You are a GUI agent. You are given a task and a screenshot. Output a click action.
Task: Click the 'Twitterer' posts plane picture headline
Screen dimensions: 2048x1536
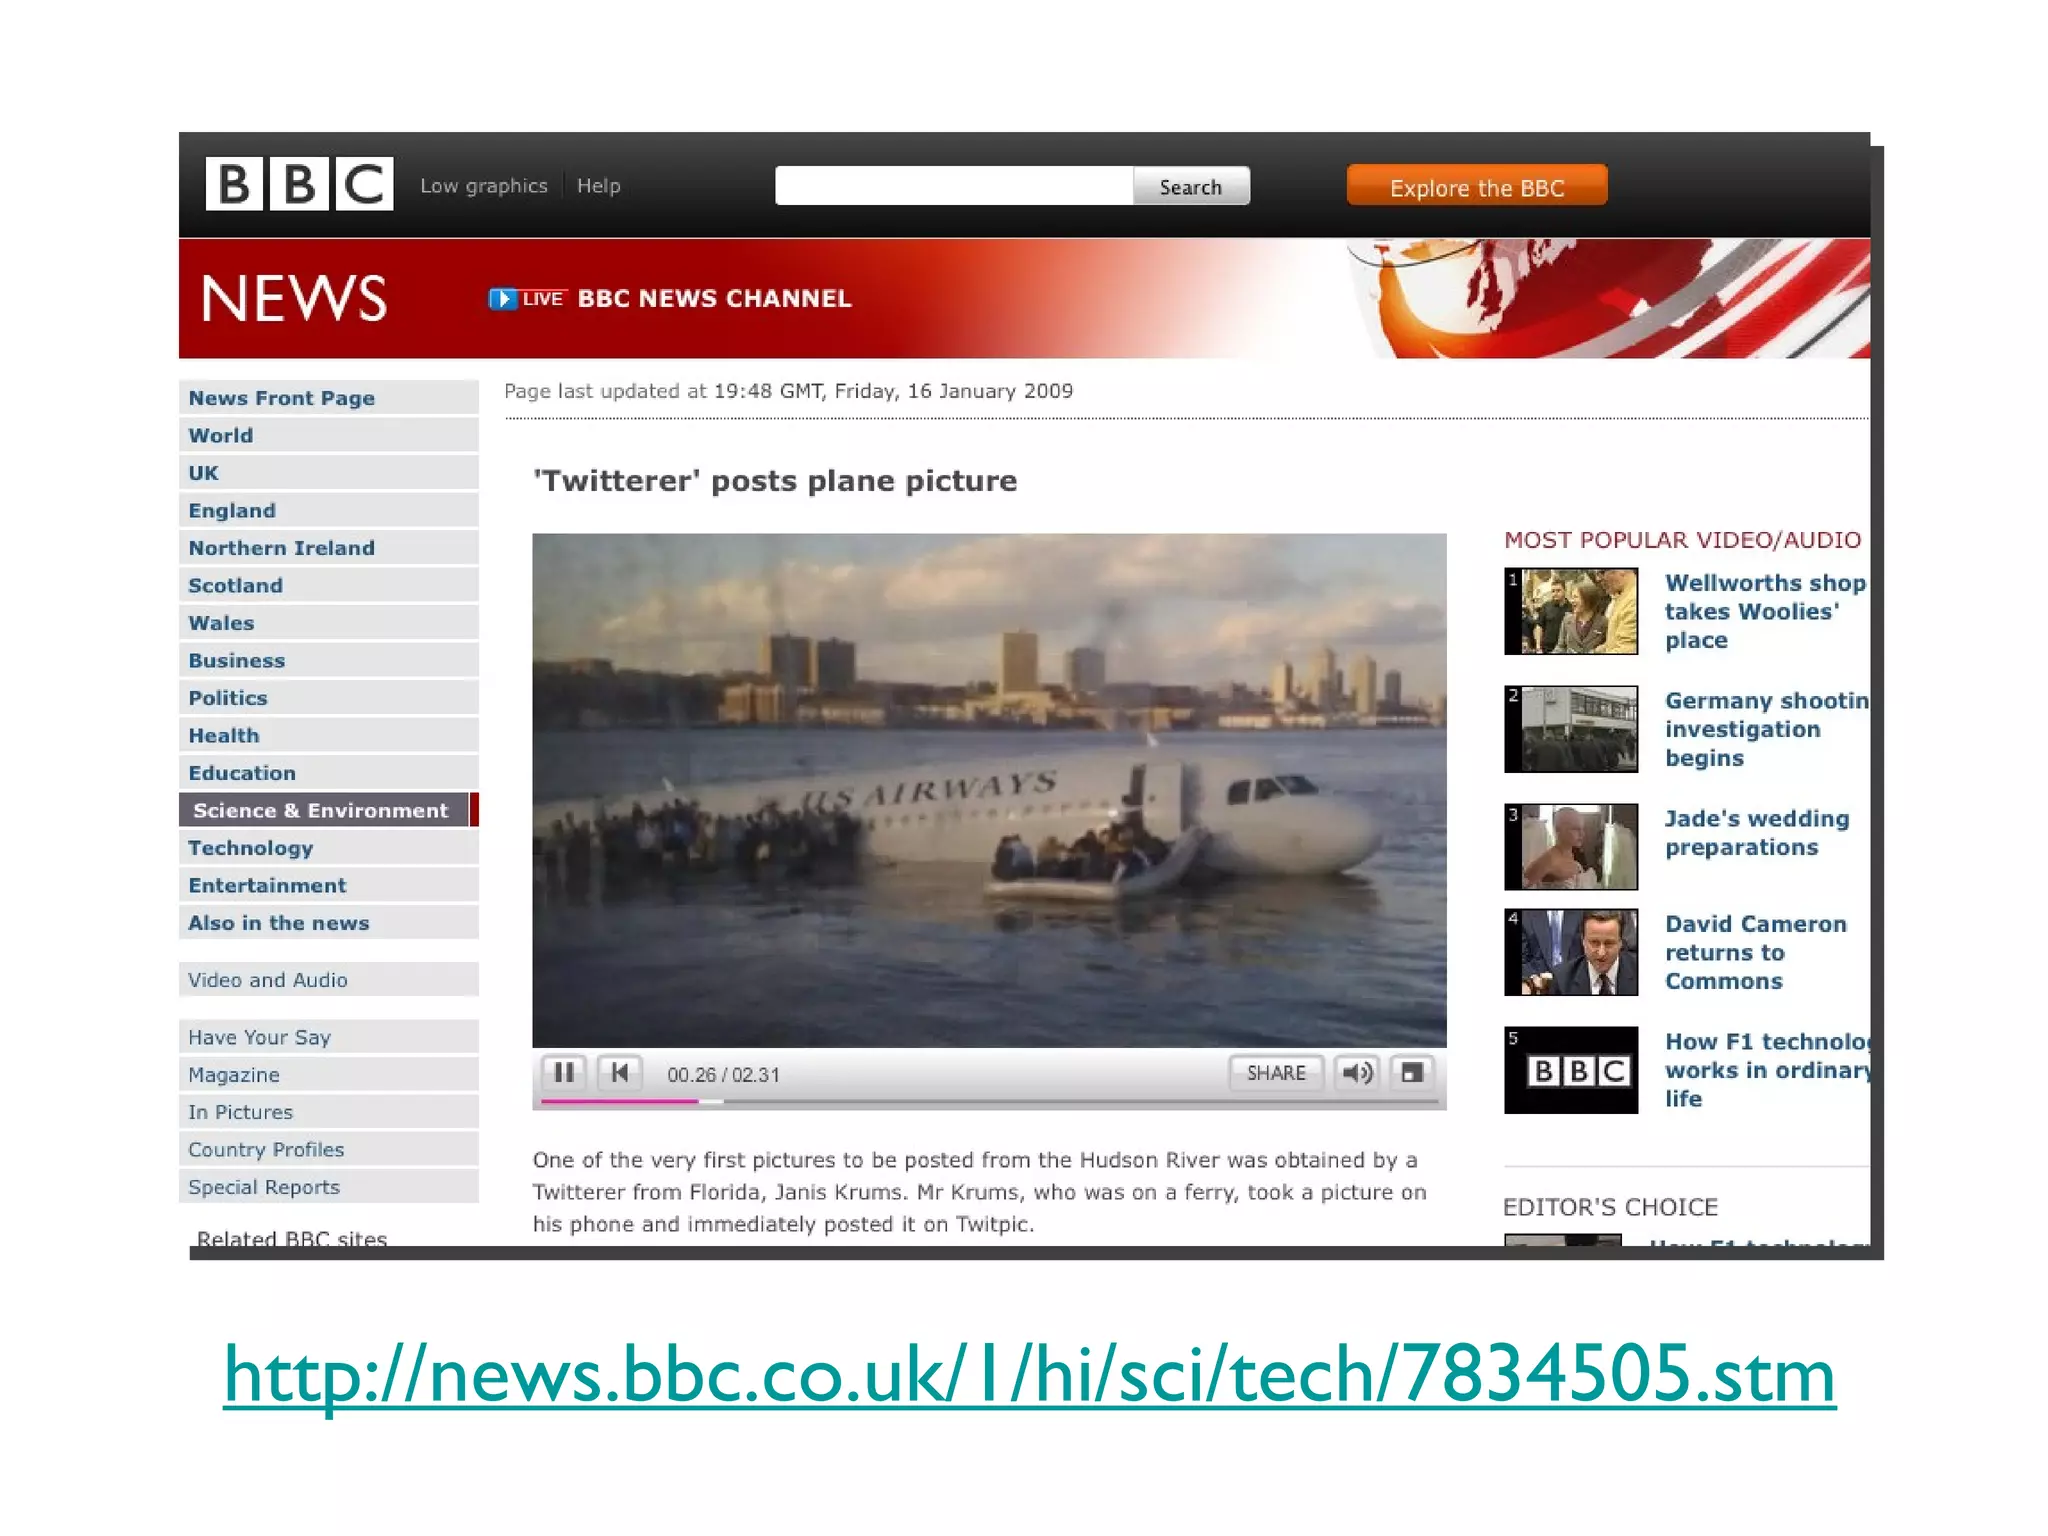(775, 481)
